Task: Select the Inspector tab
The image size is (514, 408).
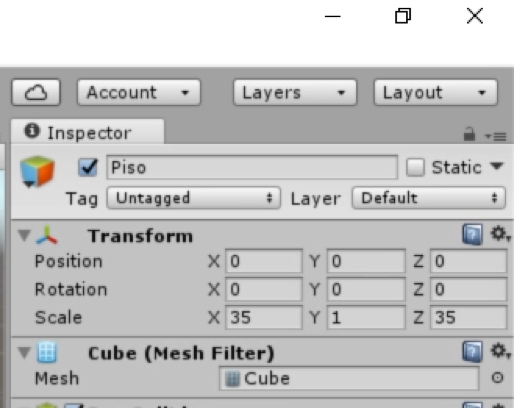Action: [x=87, y=132]
